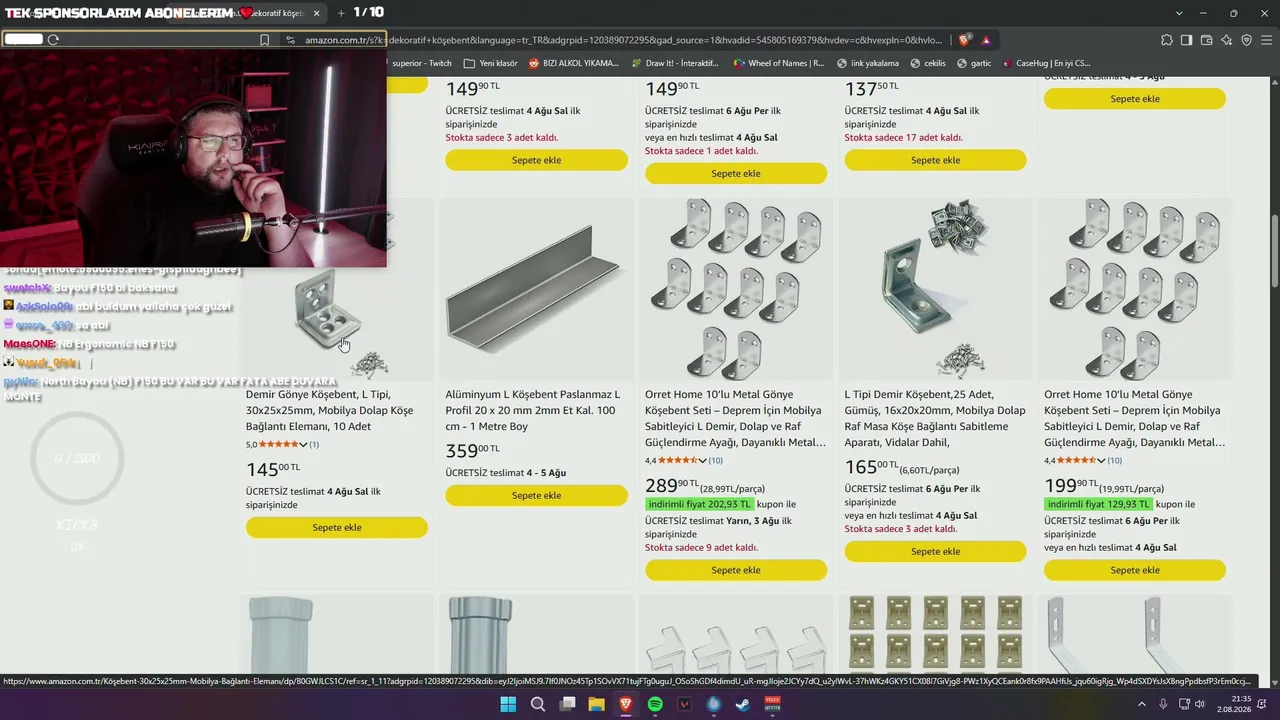Open the Start menu on the taskbar
The image size is (1280, 720).
coord(508,704)
